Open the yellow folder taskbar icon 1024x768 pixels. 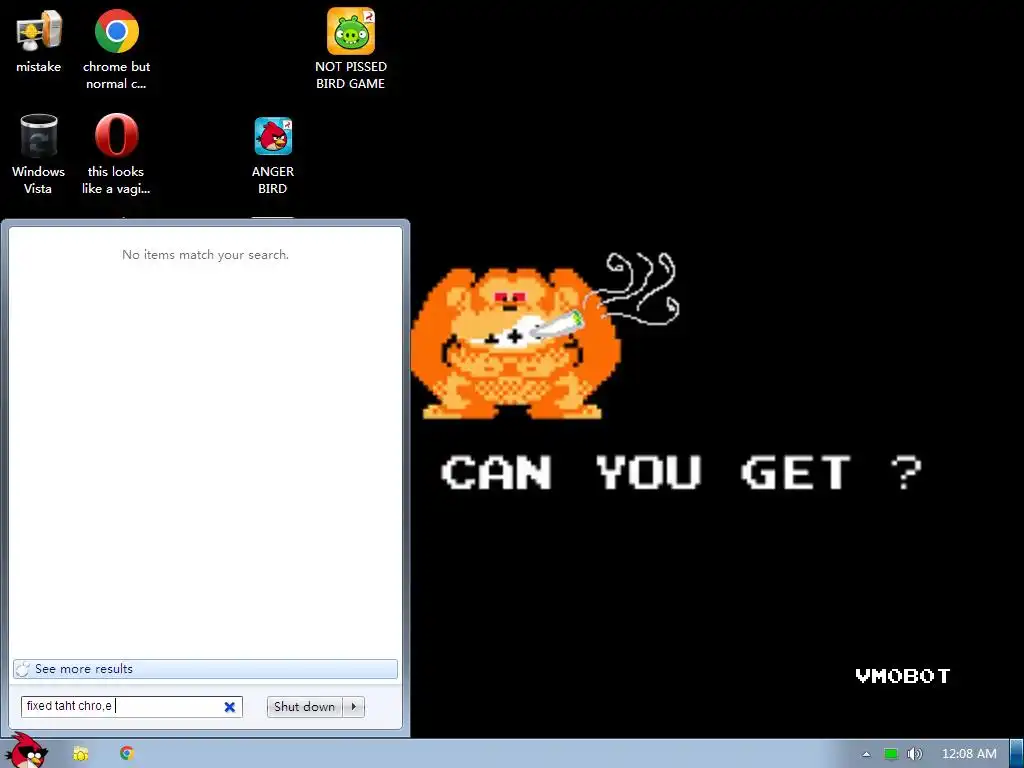pyautogui.click(x=80, y=754)
